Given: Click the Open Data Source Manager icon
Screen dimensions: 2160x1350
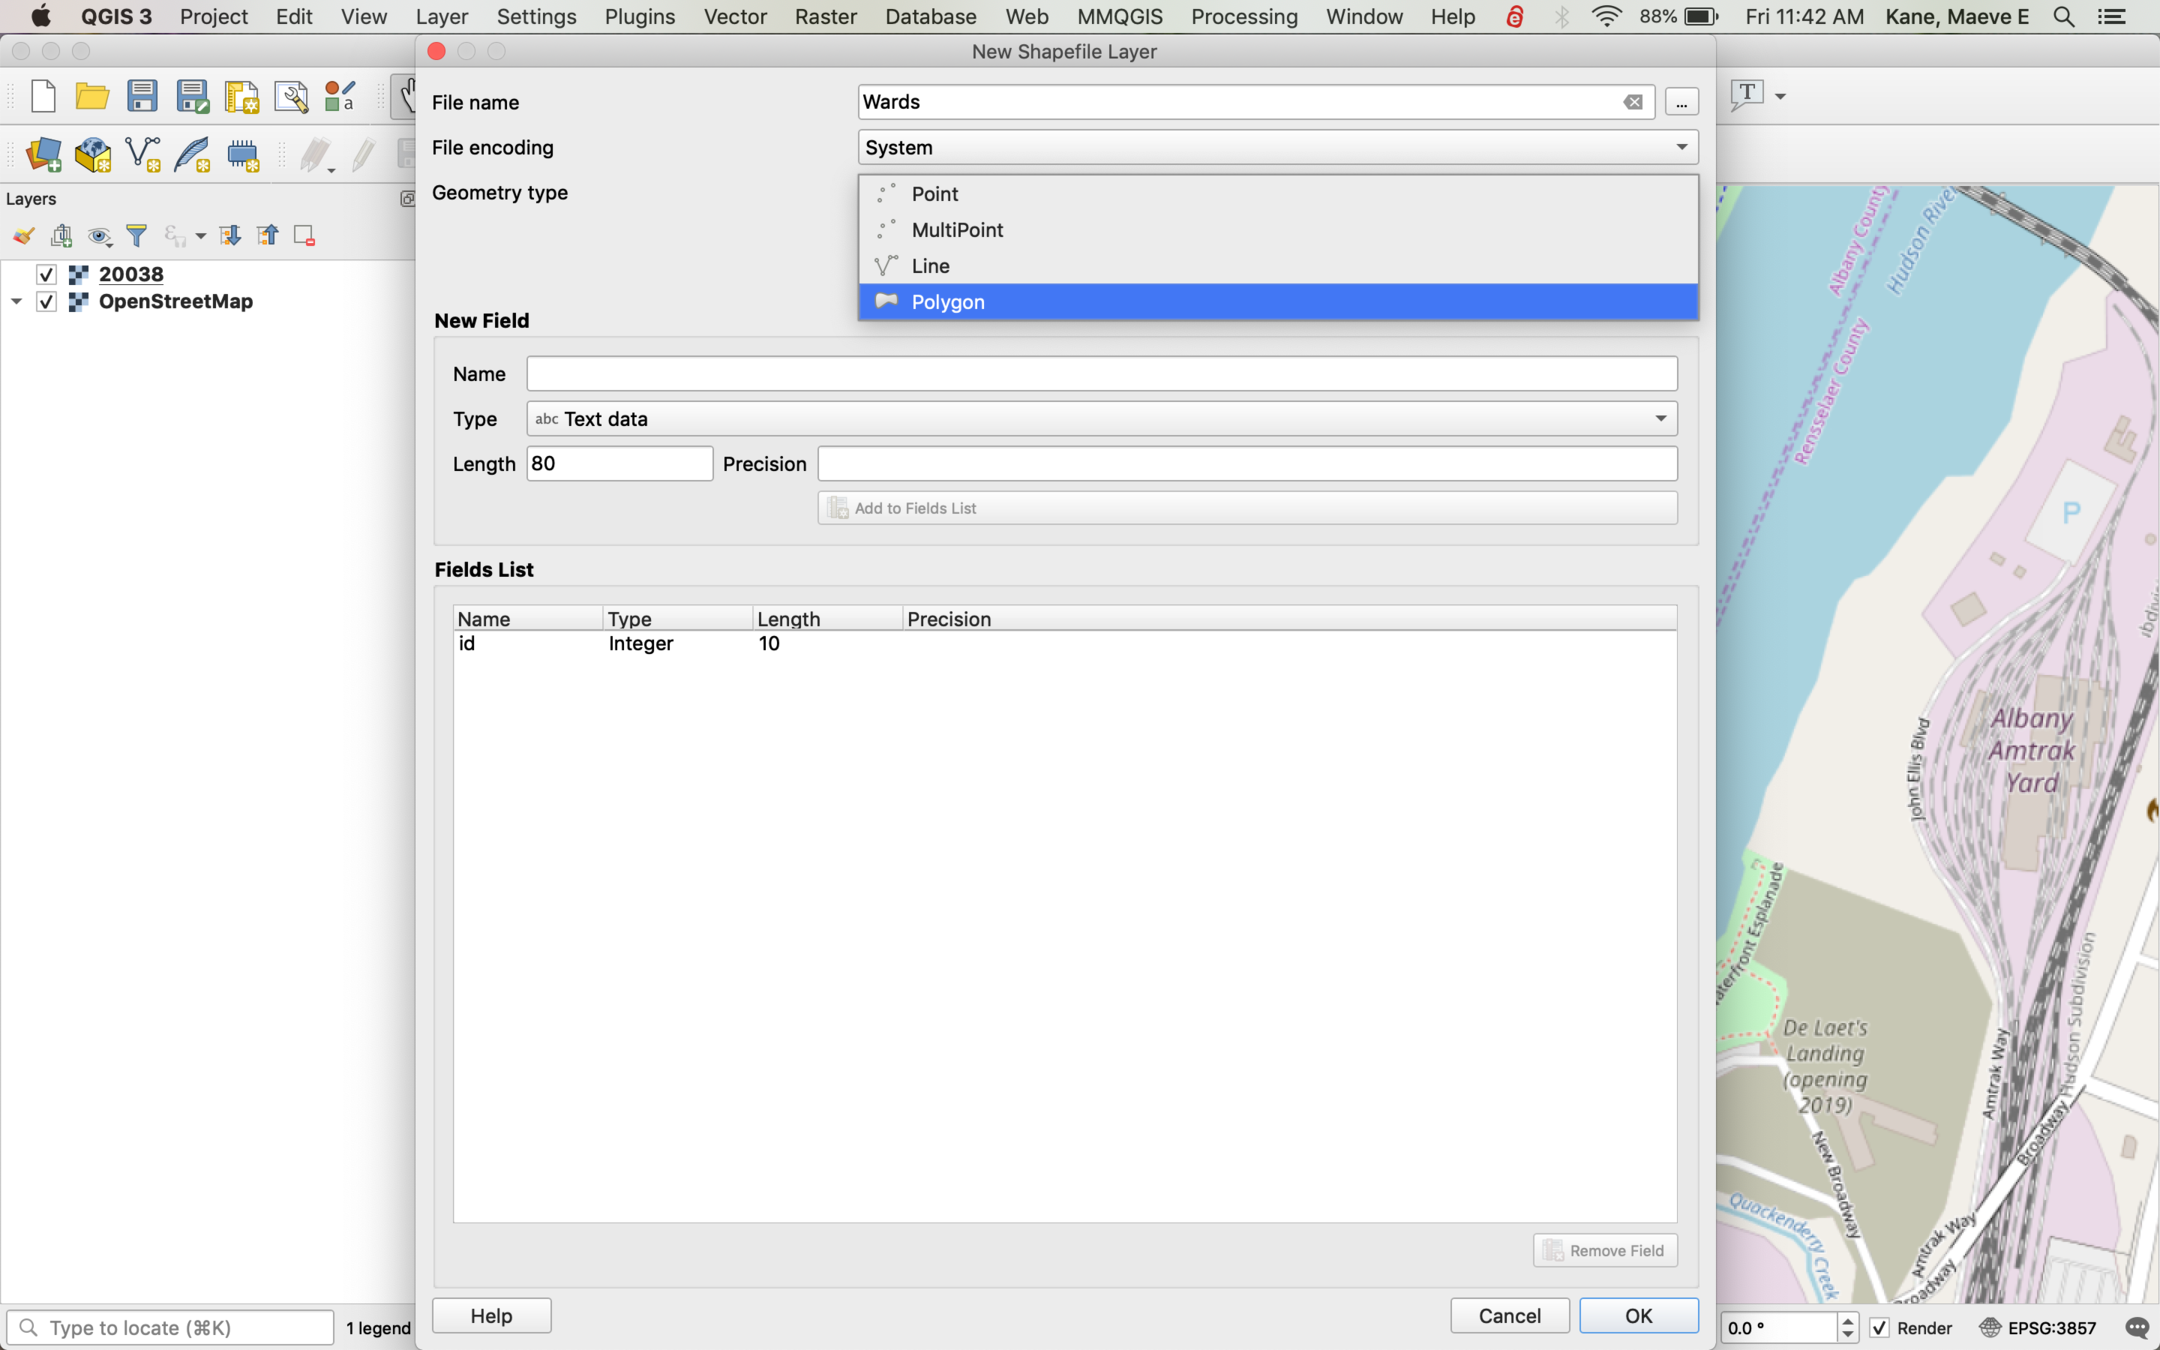Looking at the screenshot, I should tap(43, 155).
